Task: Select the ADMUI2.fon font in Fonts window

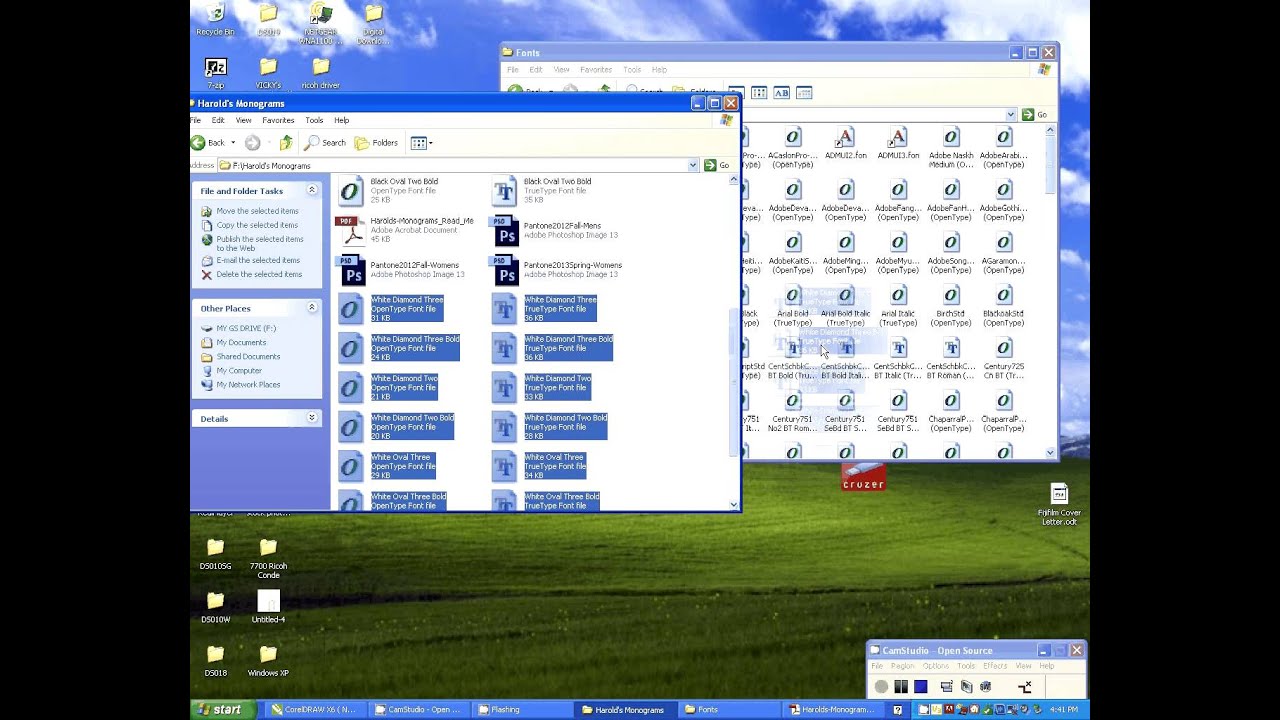Action: coord(845,143)
